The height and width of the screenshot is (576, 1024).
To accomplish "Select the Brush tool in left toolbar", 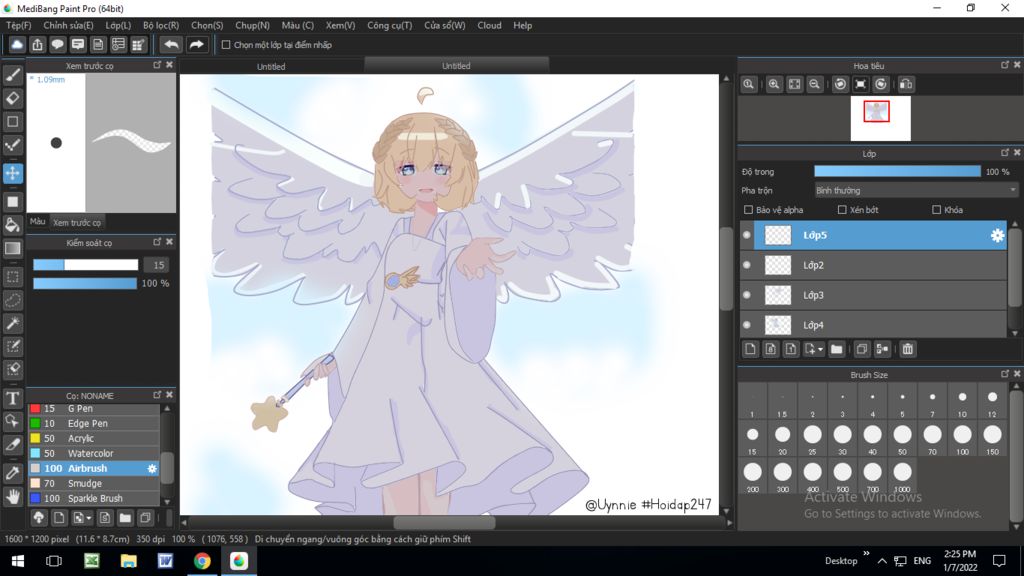I will tap(12, 75).
